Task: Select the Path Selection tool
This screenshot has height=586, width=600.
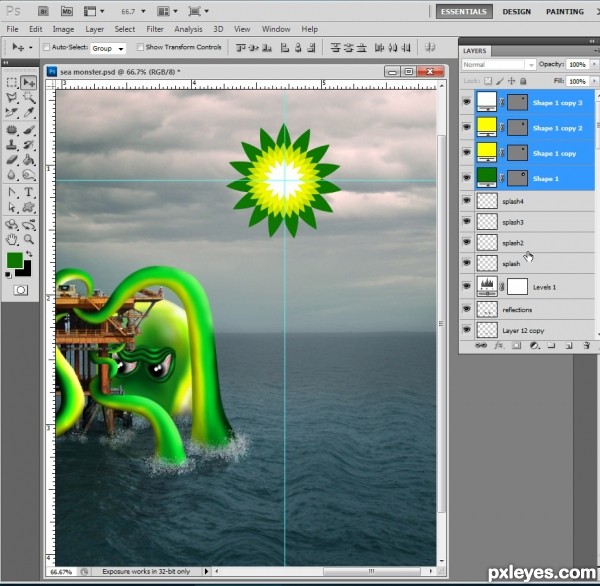Action: coord(12,207)
